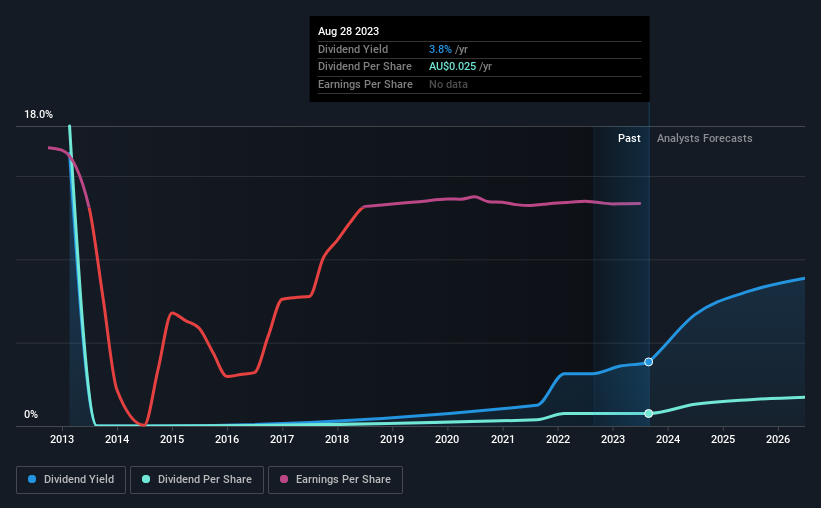Select the 2013 year on the x-axis
This screenshot has height=508, width=821.
click(x=62, y=440)
